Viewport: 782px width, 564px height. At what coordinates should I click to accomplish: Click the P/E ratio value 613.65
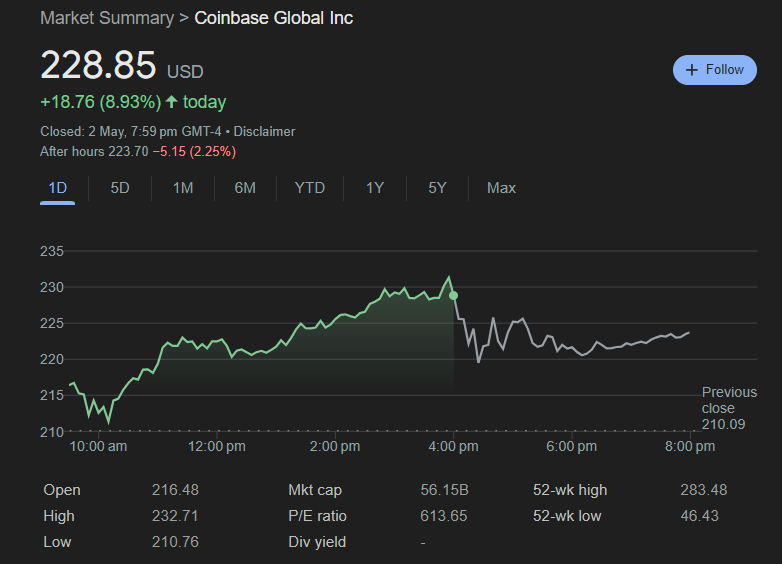(x=443, y=516)
